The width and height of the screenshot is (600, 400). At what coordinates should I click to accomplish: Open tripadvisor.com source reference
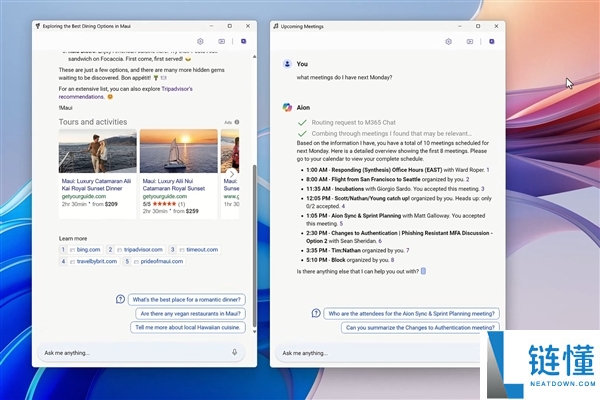136,250
